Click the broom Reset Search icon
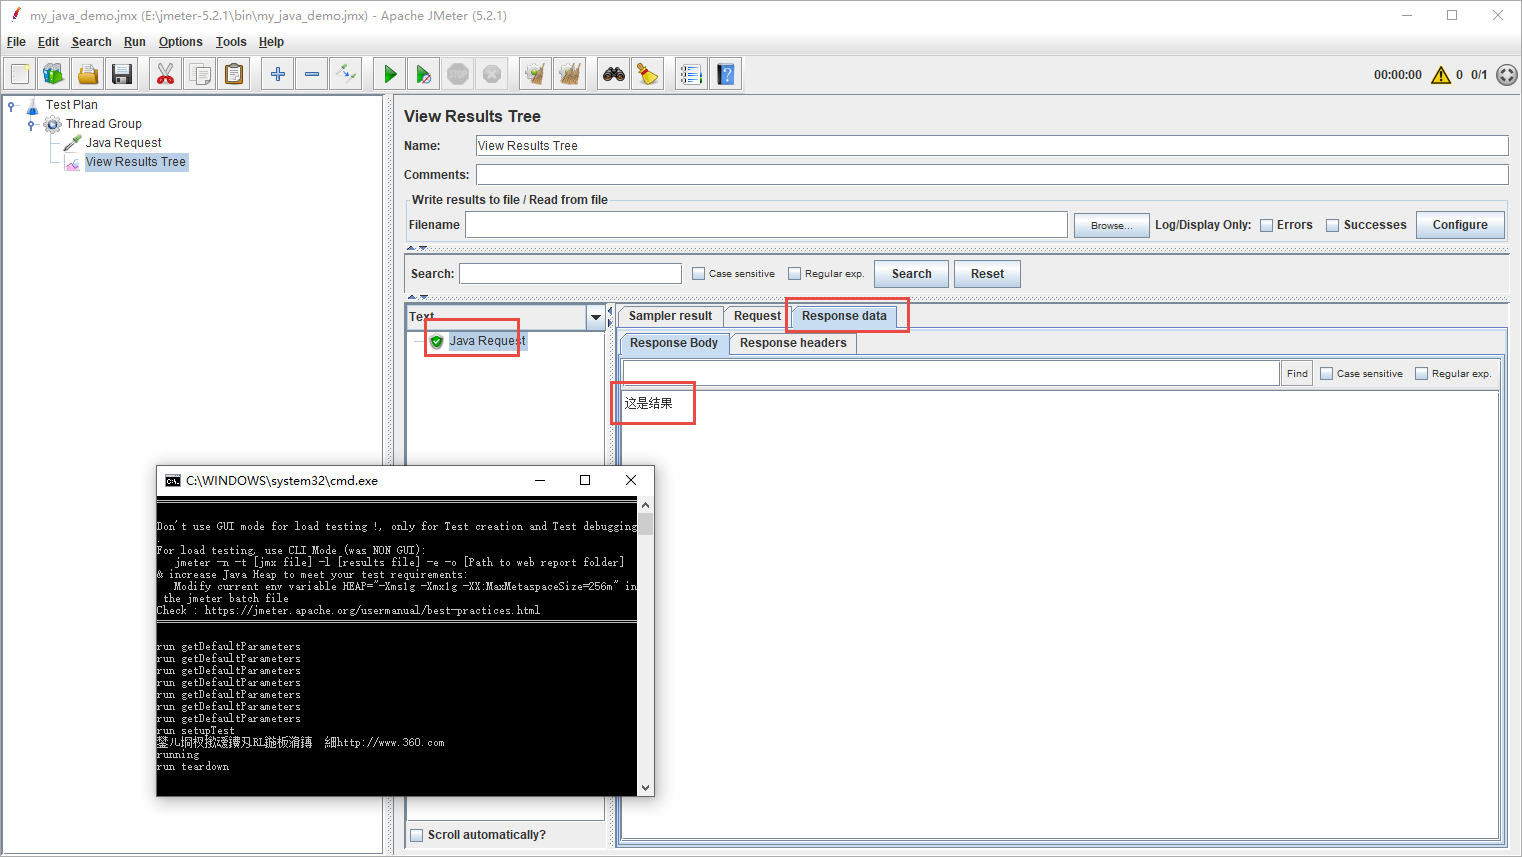The height and width of the screenshot is (857, 1522). click(x=648, y=74)
